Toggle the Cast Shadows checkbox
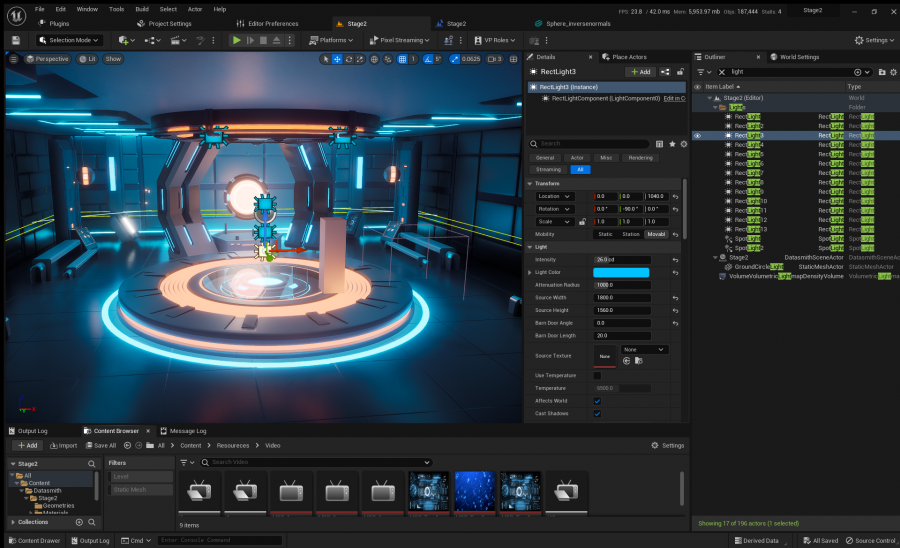Viewport: 900px width, 548px height. tap(598, 414)
